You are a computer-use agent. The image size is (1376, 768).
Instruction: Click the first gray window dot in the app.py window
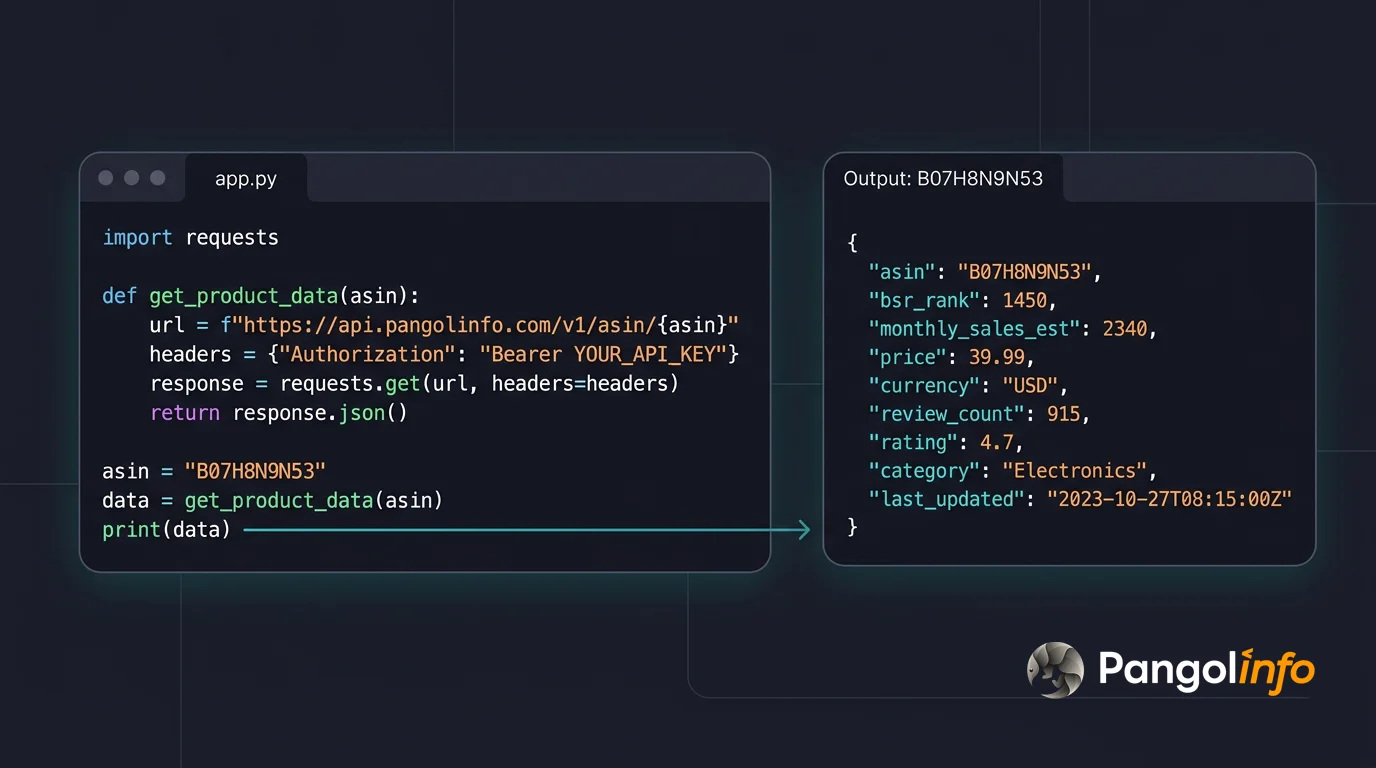[x=106, y=178]
